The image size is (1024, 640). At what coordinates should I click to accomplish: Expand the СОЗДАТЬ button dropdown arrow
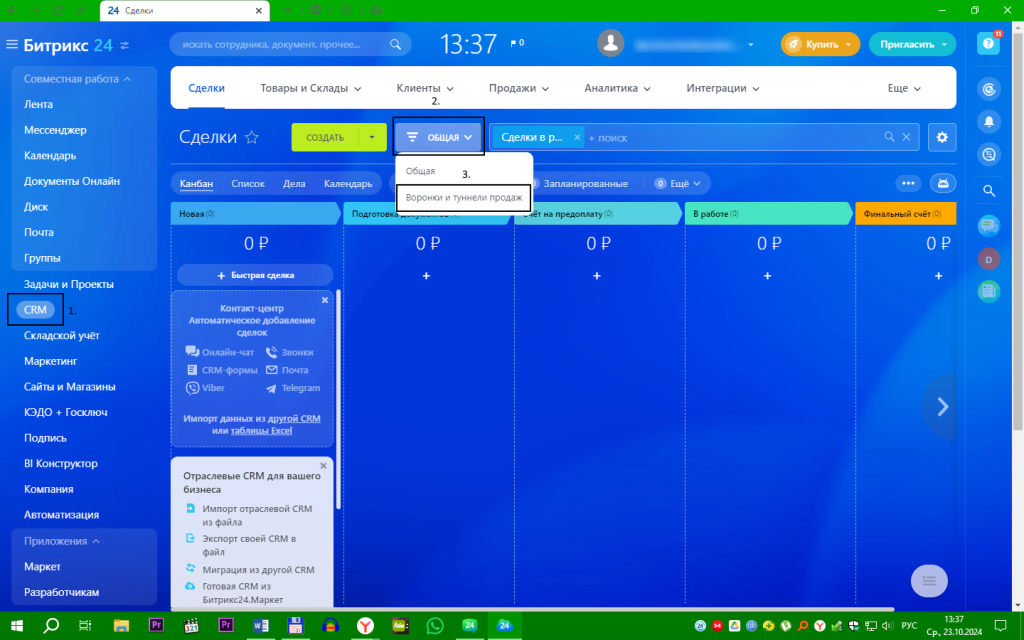(372, 137)
